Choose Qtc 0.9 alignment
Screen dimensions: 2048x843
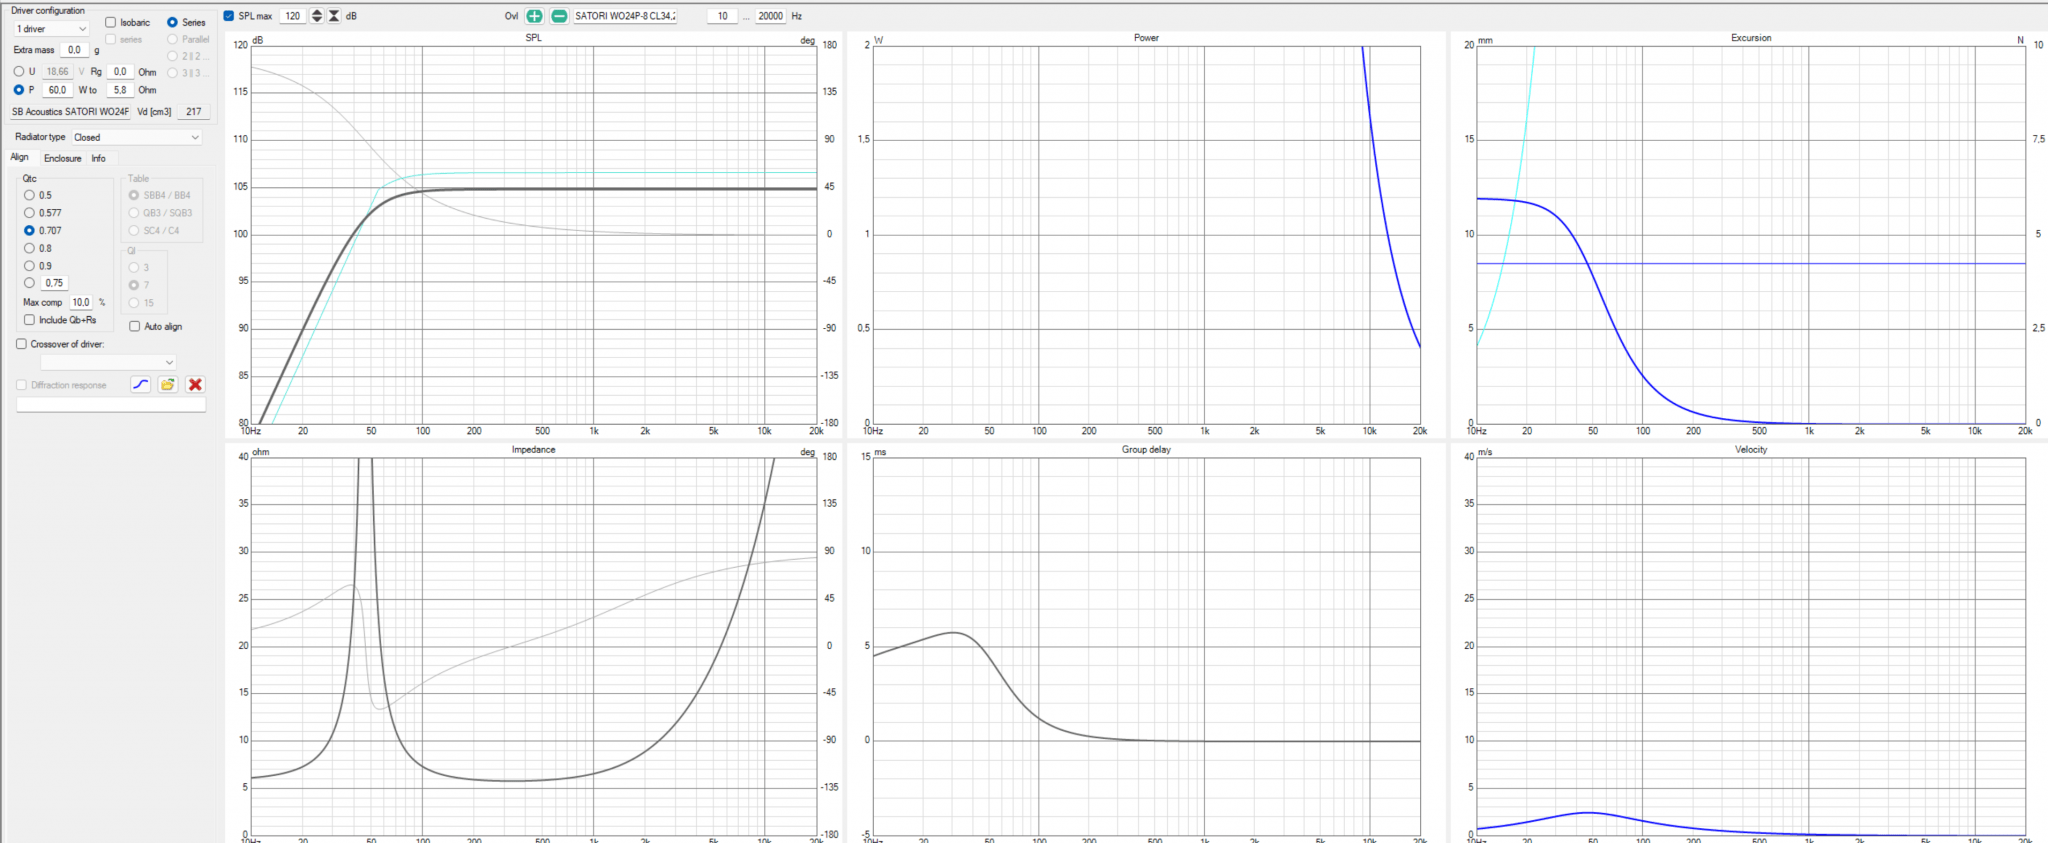[x=29, y=266]
